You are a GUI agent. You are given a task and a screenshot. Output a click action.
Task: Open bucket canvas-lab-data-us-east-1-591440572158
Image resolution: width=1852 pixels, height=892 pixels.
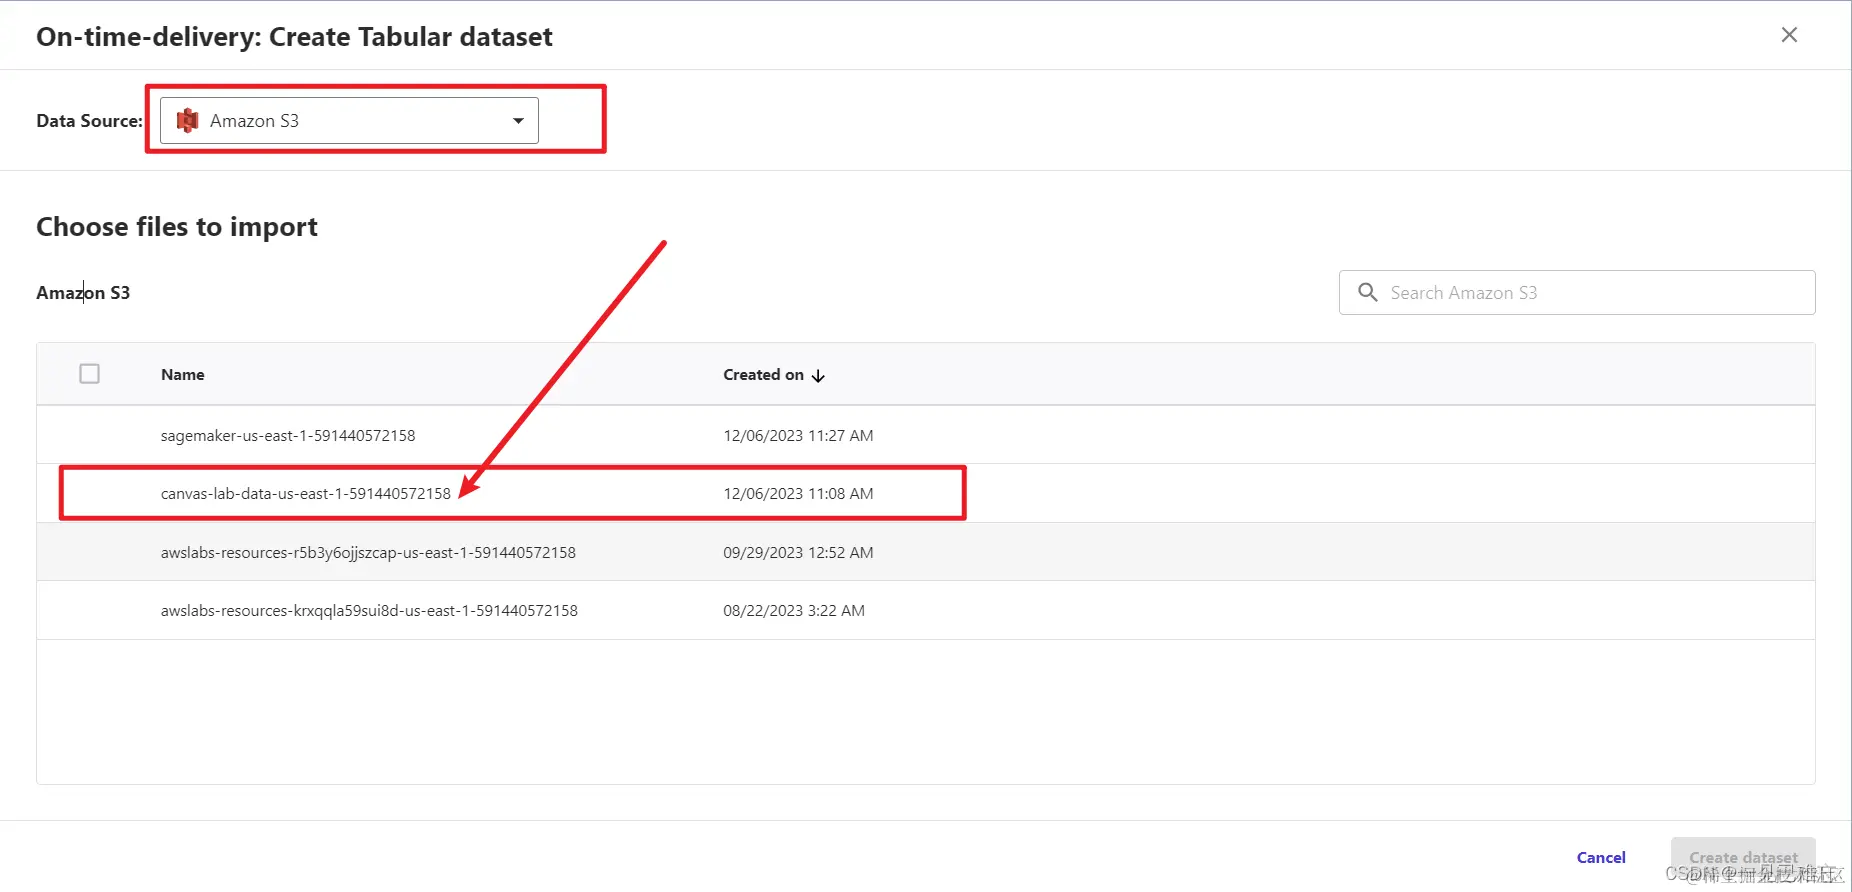pyautogui.click(x=306, y=494)
